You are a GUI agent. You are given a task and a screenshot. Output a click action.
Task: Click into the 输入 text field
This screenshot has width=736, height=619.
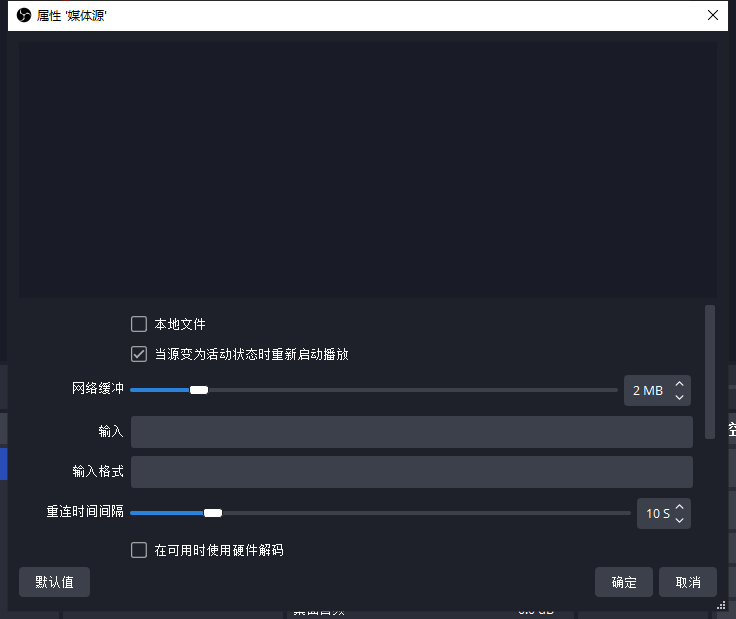coord(411,432)
